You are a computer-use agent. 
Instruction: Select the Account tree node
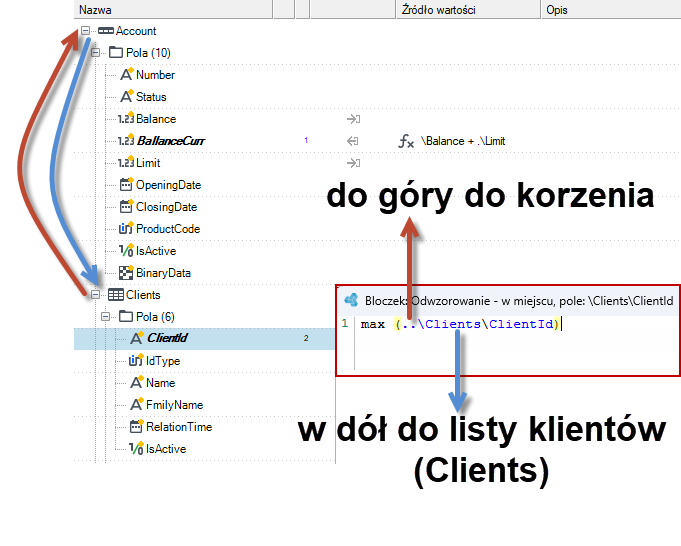pyautogui.click(x=136, y=31)
